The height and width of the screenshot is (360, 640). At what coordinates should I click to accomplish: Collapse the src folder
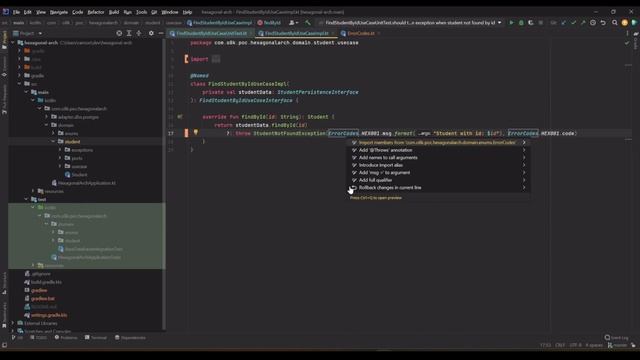tap(20, 84)
